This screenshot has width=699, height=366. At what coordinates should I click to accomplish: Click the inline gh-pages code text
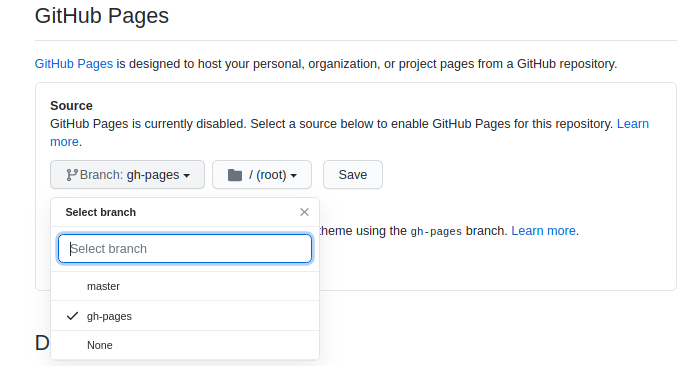click(x=436, y=231)
